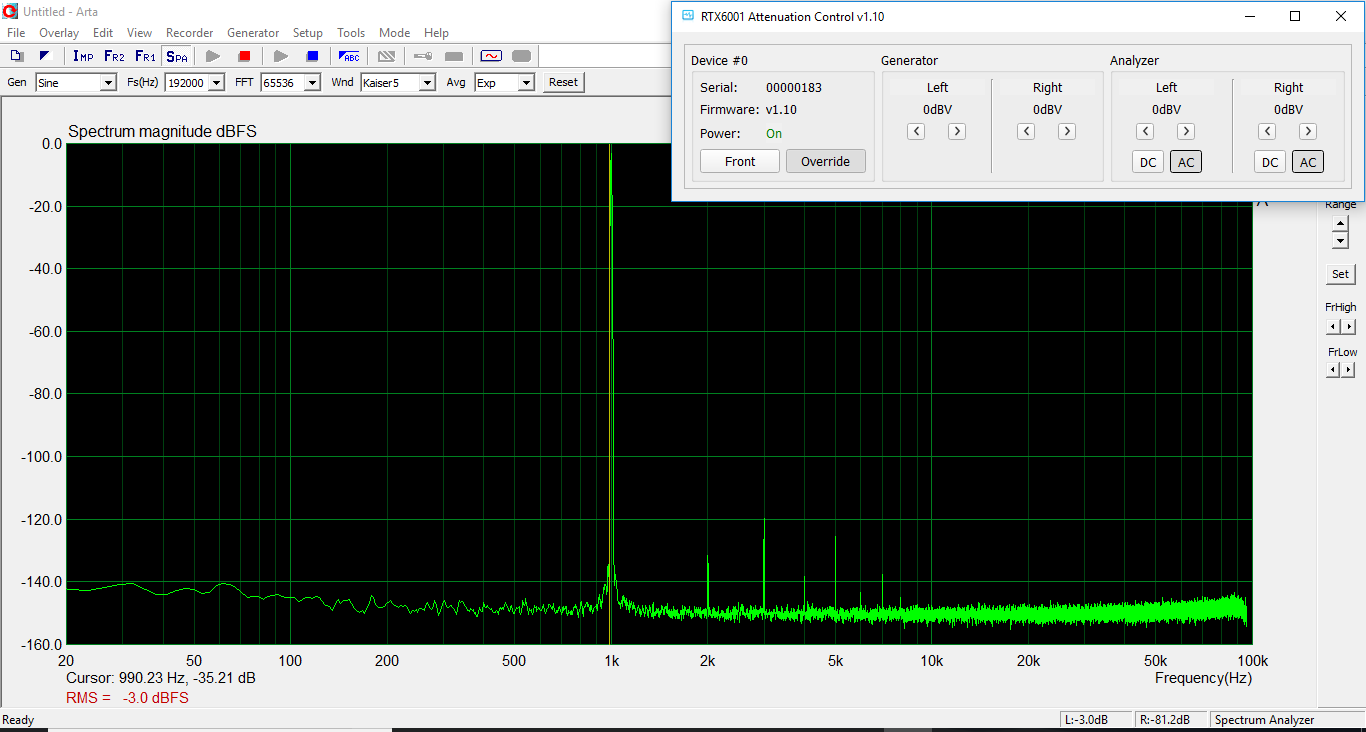Screen dimensions: 1366x732
Task: Click the blue square stop button
Action: [x=312, y=56]
